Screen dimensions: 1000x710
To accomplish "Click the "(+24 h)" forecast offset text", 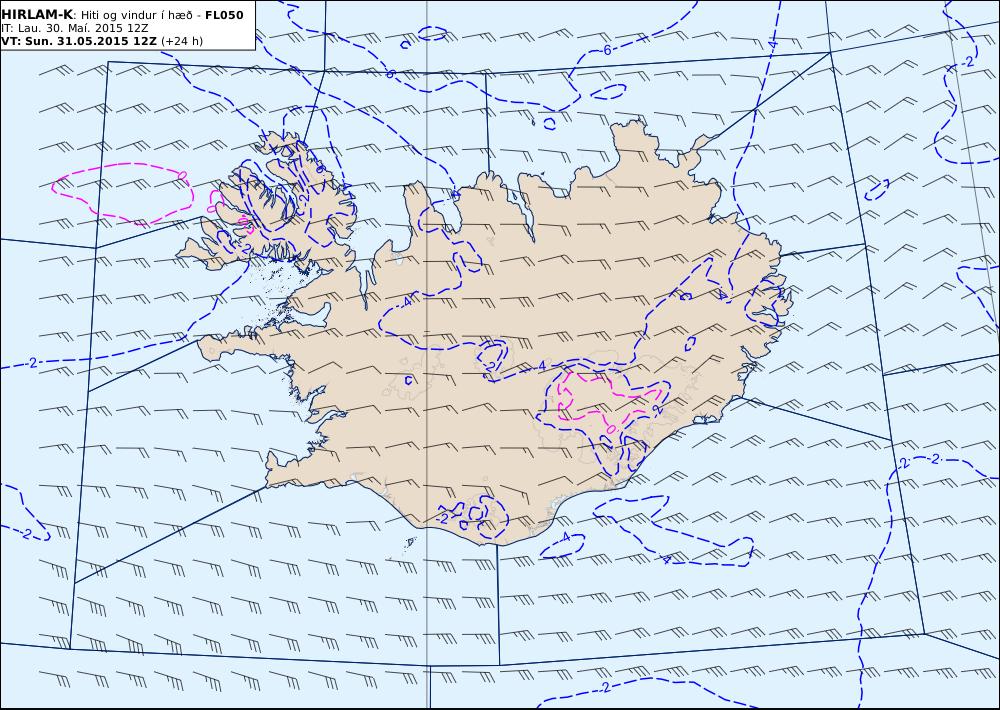I will coord(182,41).
